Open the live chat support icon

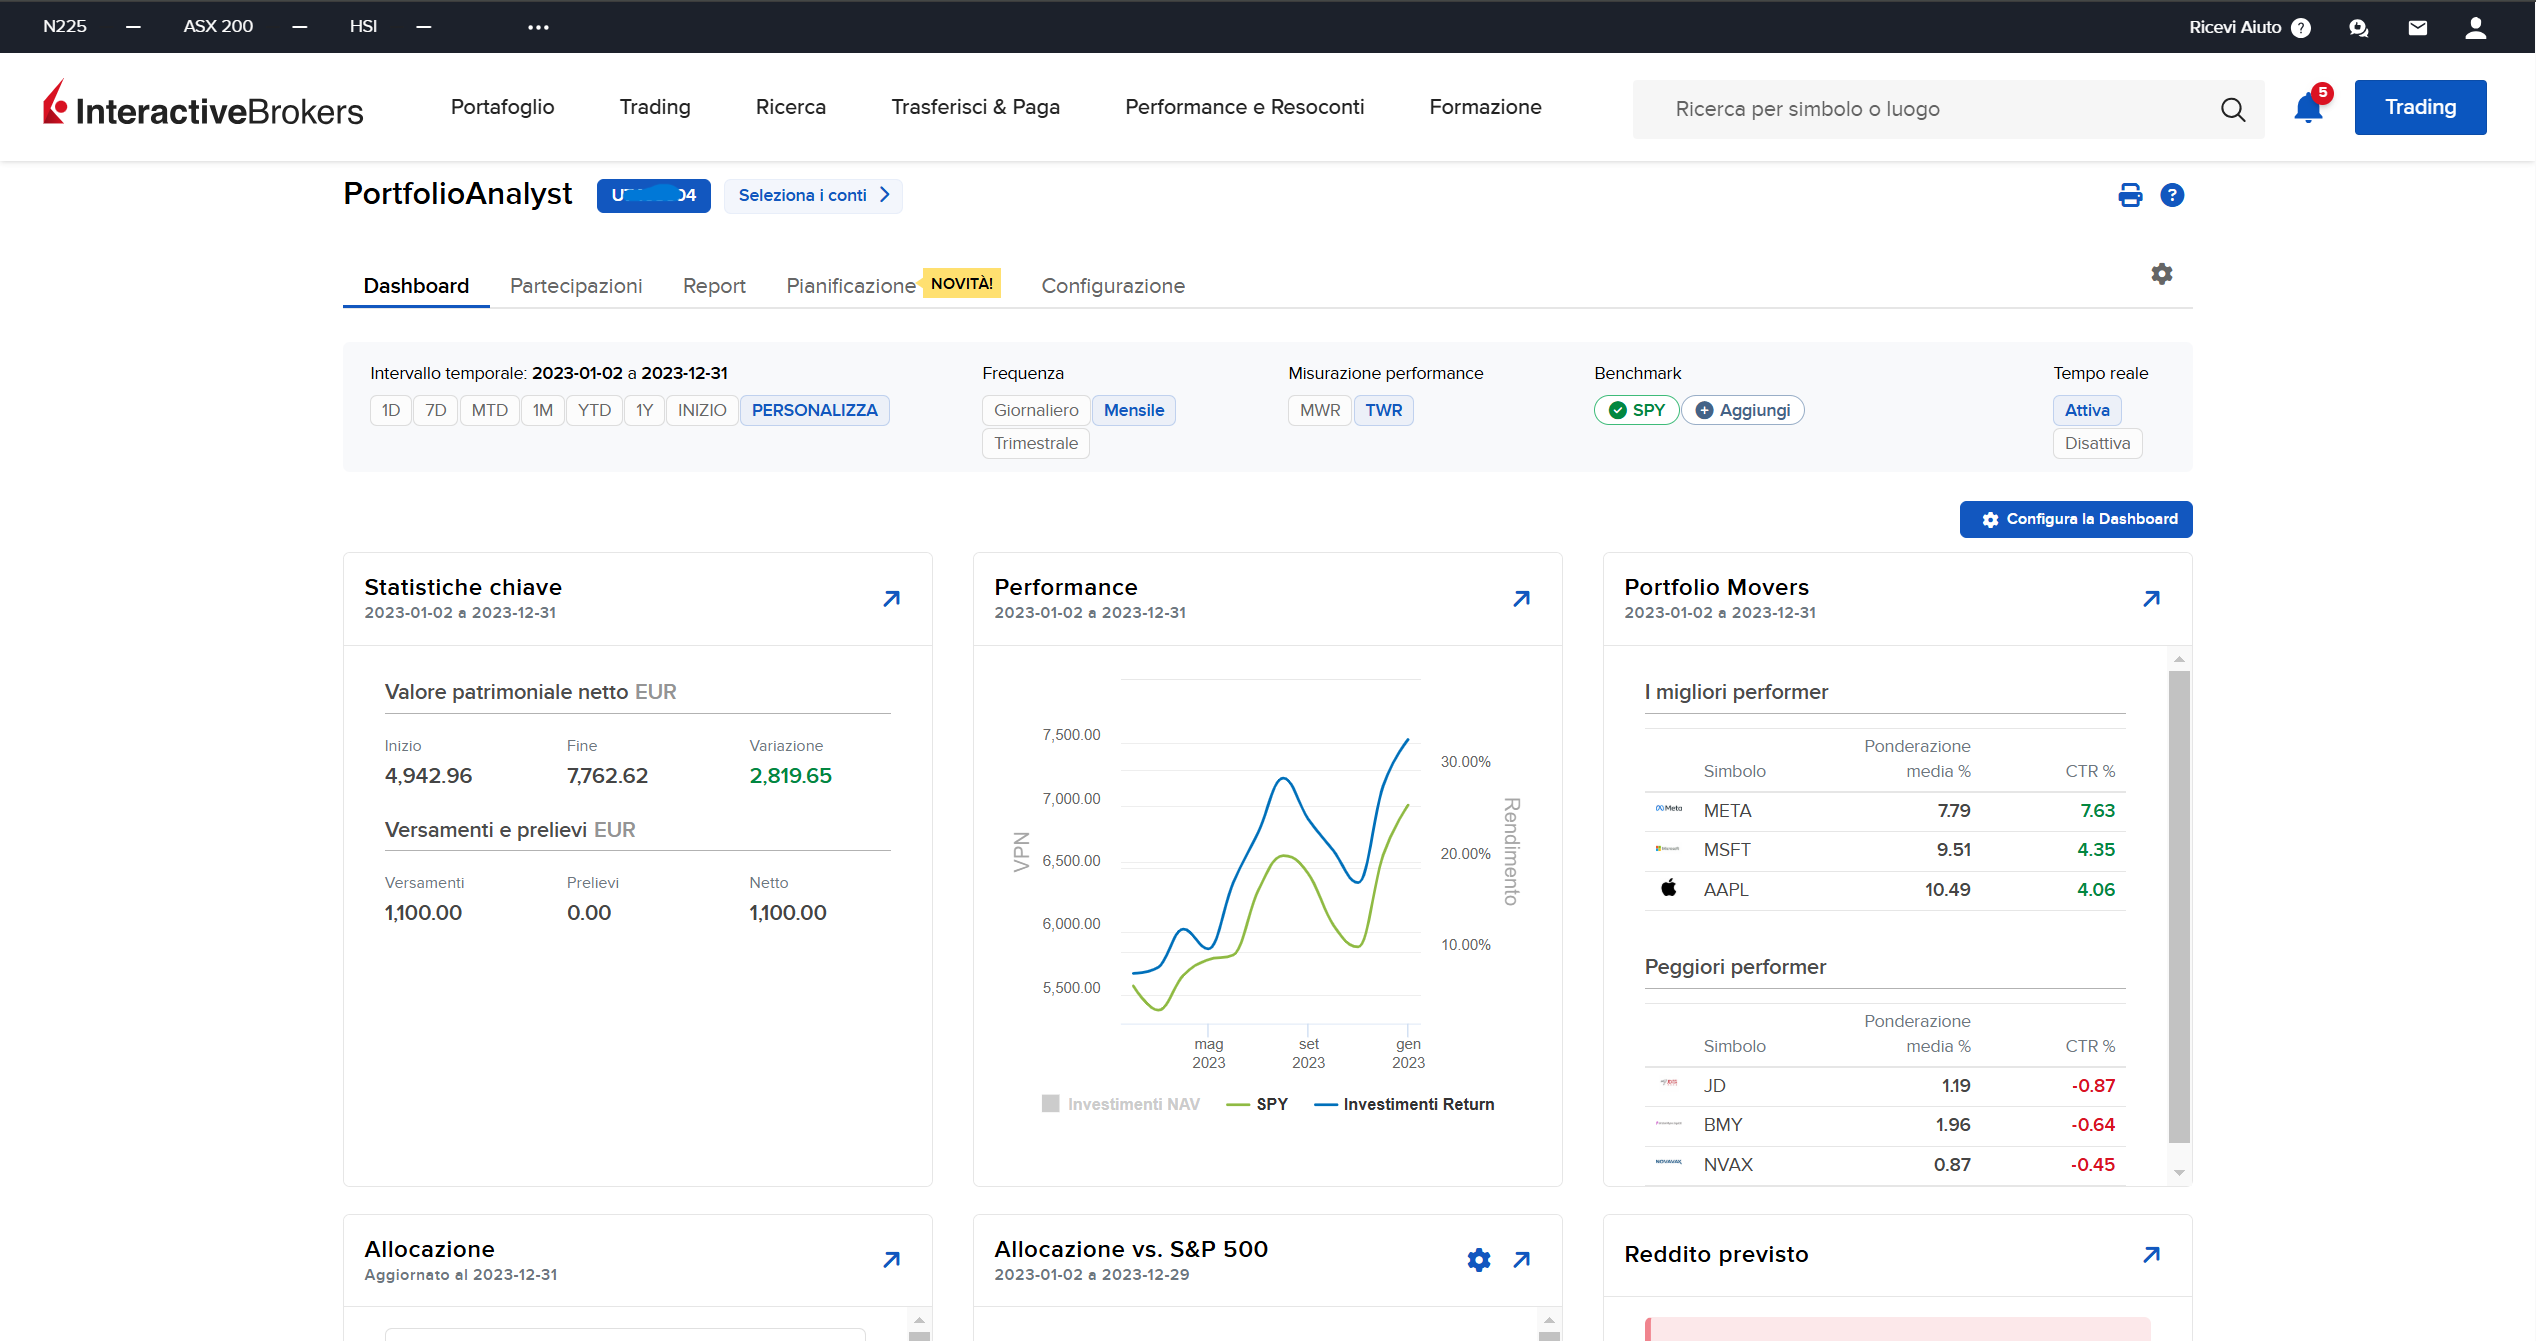tap(2359, 27)
